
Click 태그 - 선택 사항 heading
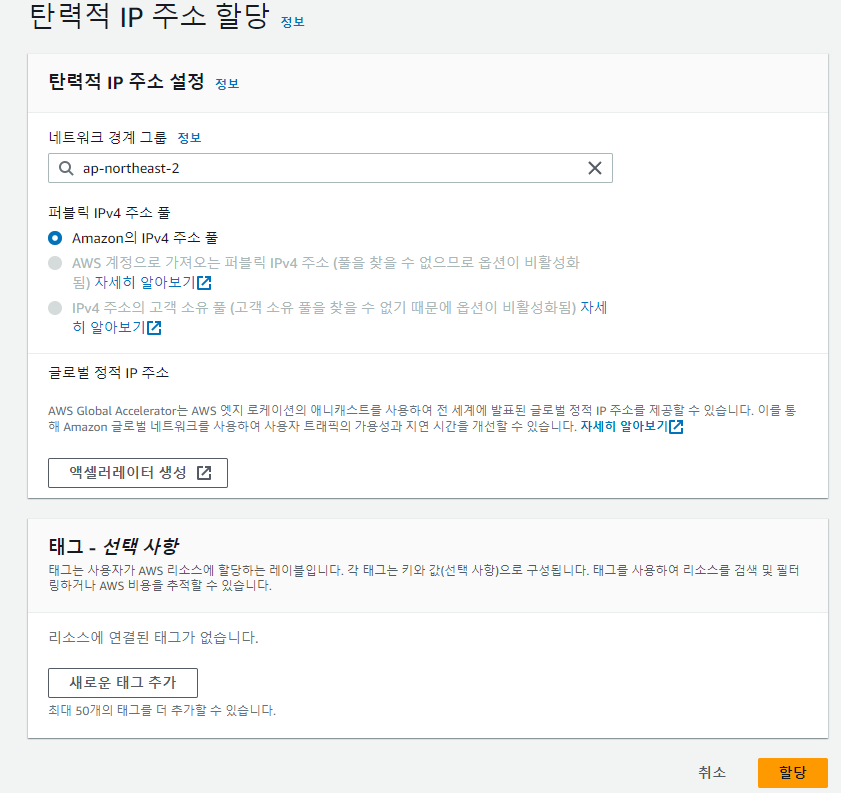(x=114, y=546)
